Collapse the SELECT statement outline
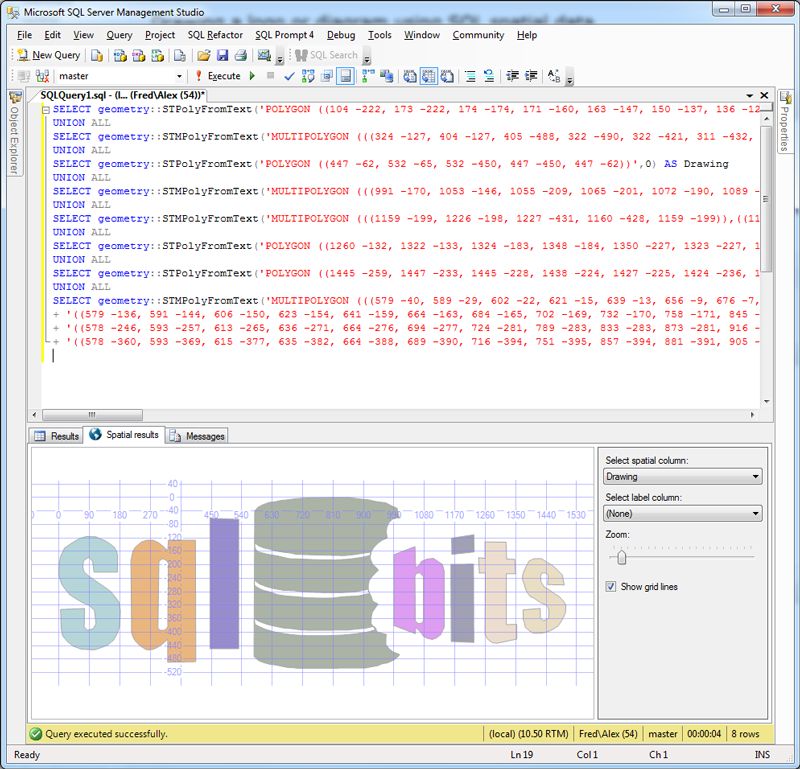 (x=45, y=109)
